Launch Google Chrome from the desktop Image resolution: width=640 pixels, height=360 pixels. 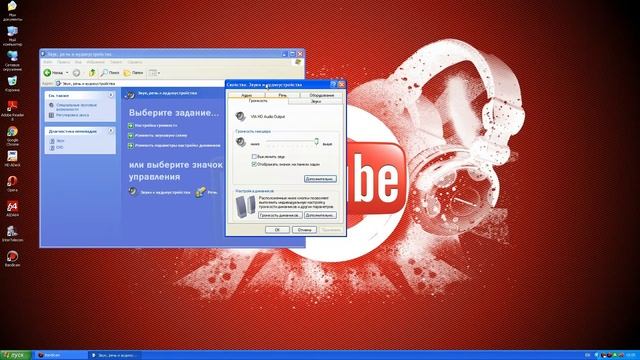point(12,131)
